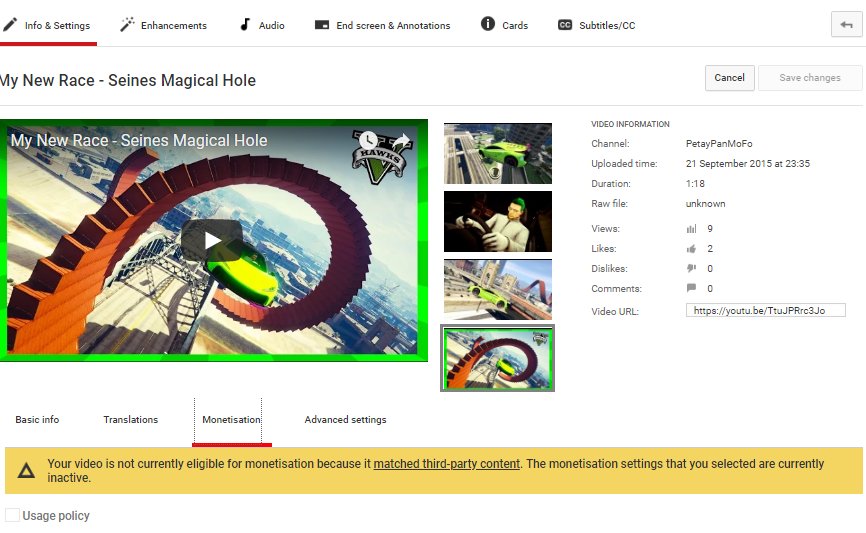Viewport: 866px width, 533px height.
Task: Click the Video URL field
Action: pyautogui.click(x=765, y=310)
